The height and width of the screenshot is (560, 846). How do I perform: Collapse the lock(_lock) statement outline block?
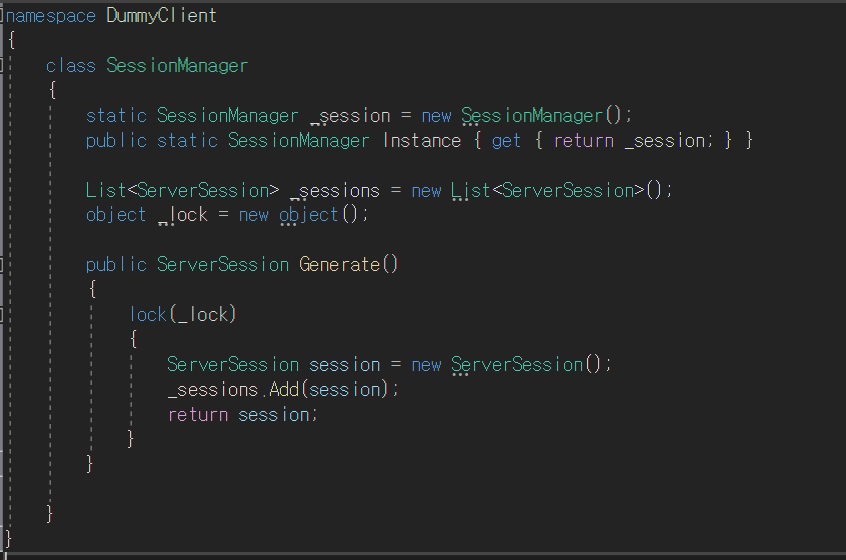point(2,315)
